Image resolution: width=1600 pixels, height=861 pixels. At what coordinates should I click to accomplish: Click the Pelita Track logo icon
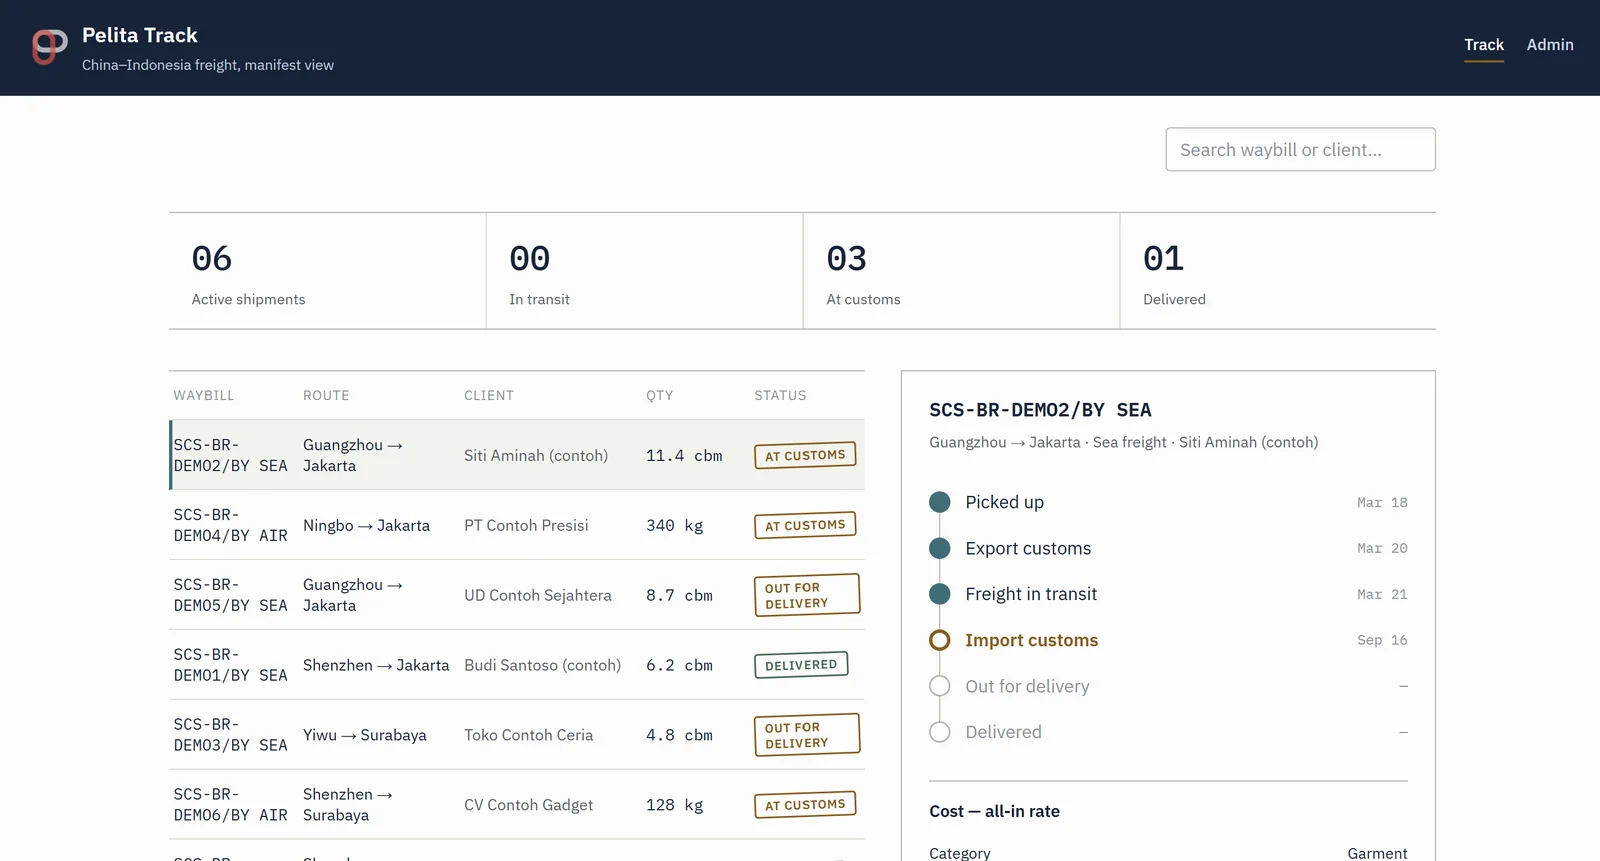[x=50, y=47]
